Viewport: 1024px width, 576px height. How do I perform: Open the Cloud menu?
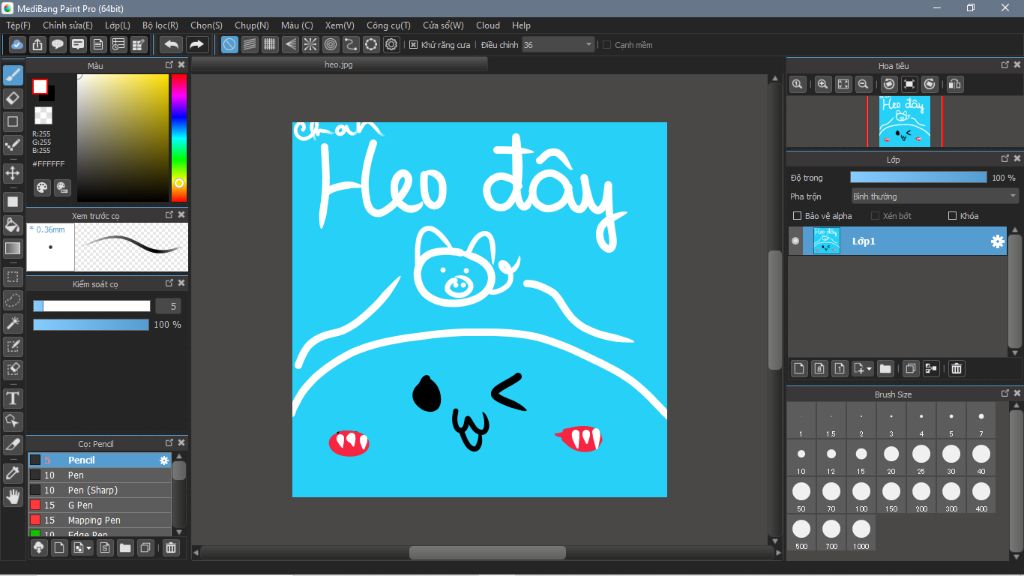pyautogui.click(x=488, y=25)
